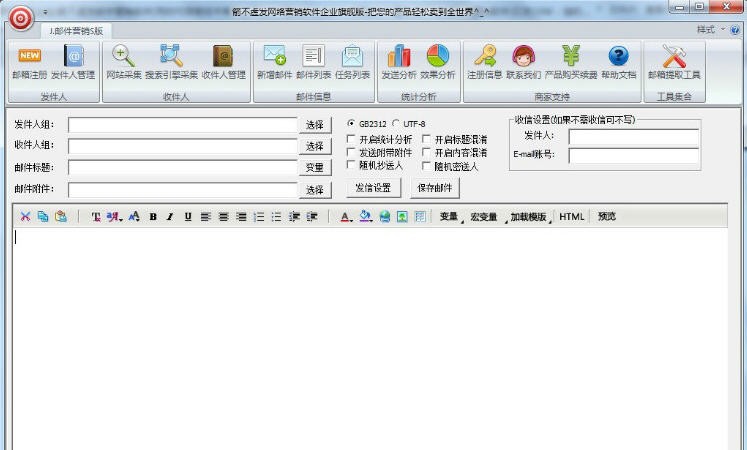
Task: Enable 发送附带附件 checkbox
Action: coord(352,152)
